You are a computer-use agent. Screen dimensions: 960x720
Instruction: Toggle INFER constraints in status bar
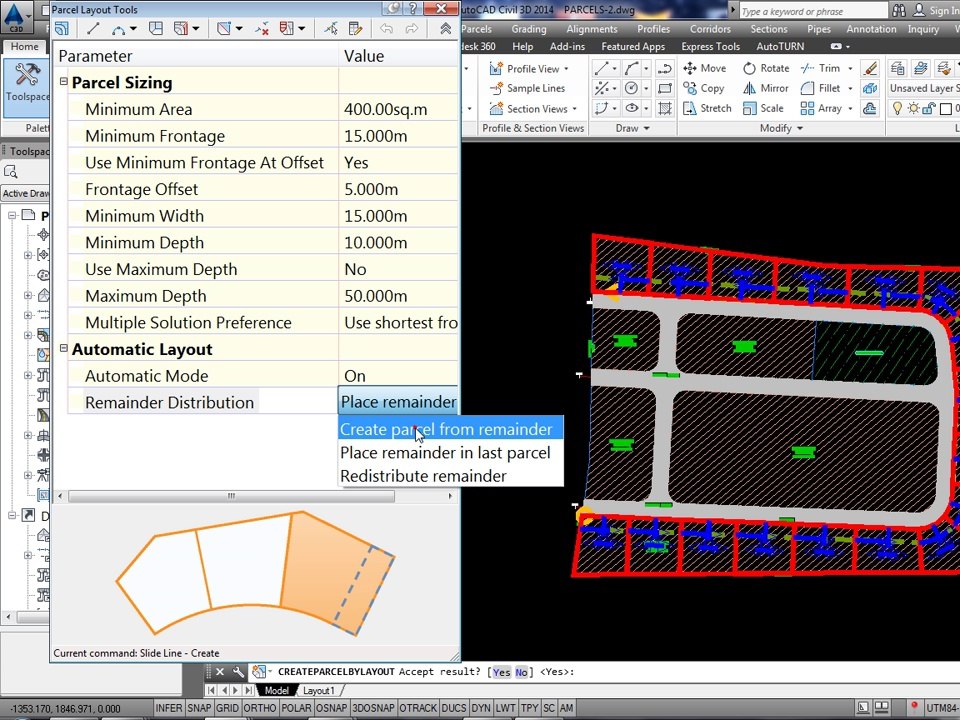point(168,708)
